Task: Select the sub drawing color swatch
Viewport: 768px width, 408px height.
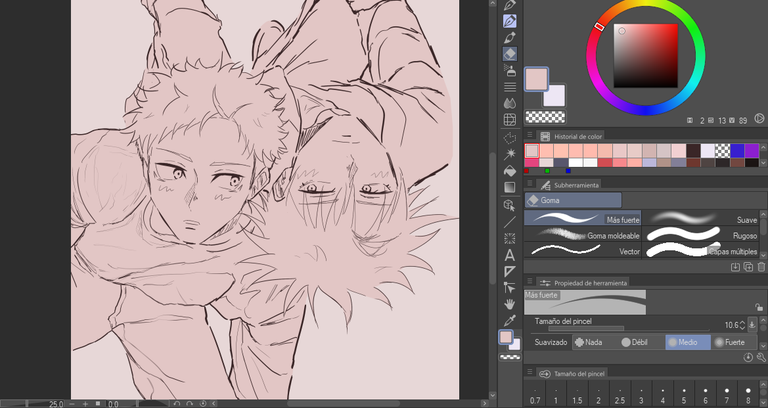Action: [x=556, y=97]
